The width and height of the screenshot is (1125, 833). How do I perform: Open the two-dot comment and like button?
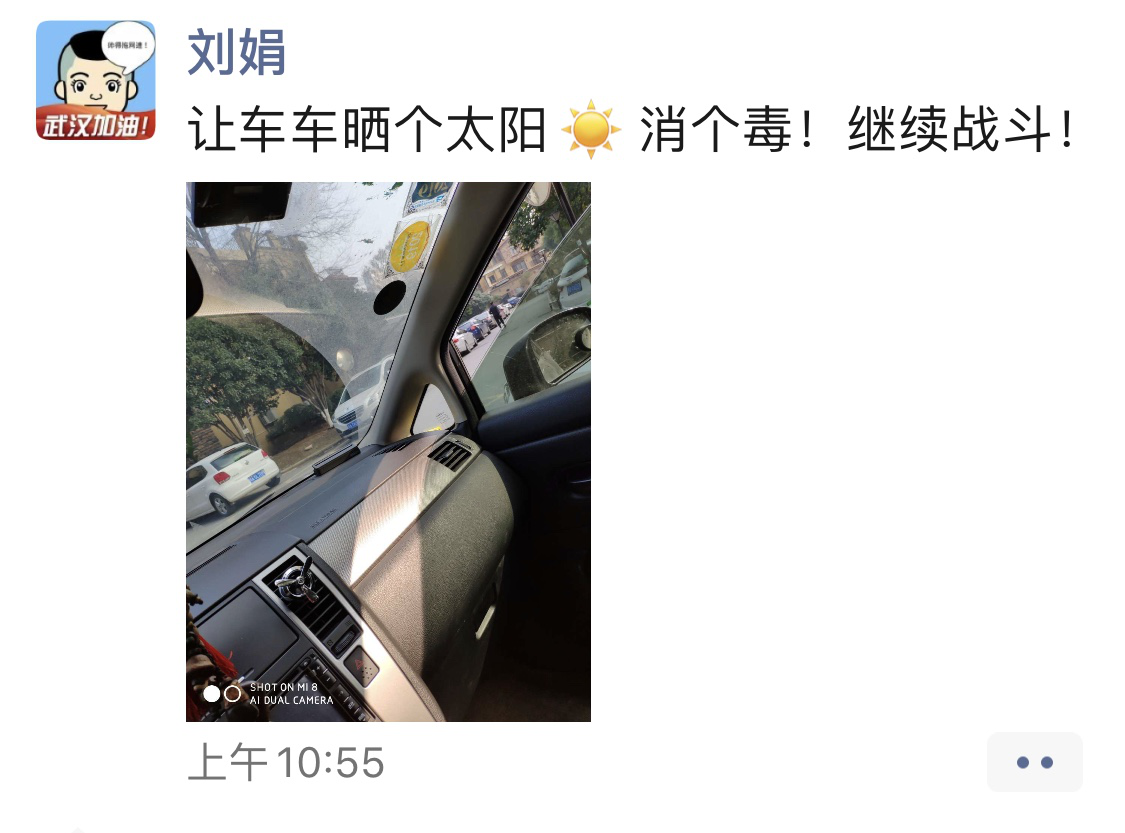click(x=1035, y=762)
